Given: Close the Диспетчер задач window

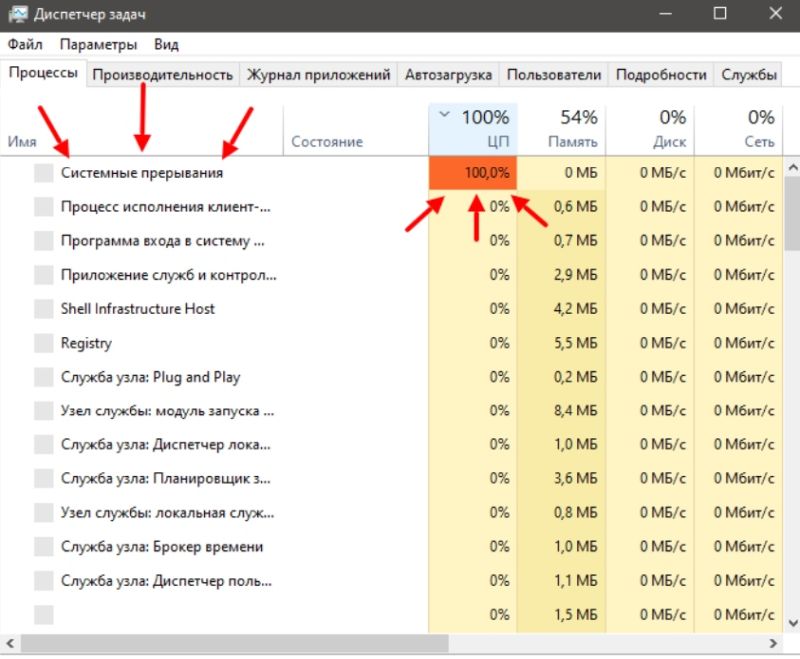Looking at the screenshot, I should [776, 14].
